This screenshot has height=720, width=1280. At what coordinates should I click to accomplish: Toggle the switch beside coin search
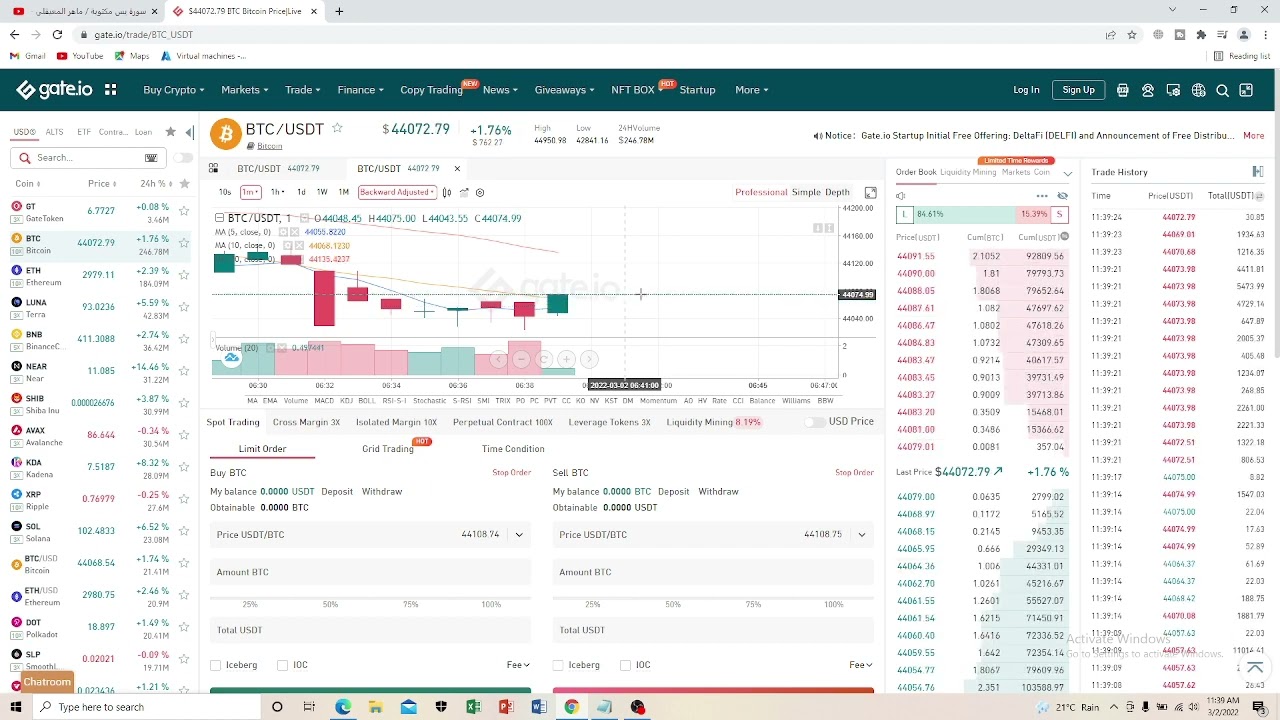(x=182, y=158)
